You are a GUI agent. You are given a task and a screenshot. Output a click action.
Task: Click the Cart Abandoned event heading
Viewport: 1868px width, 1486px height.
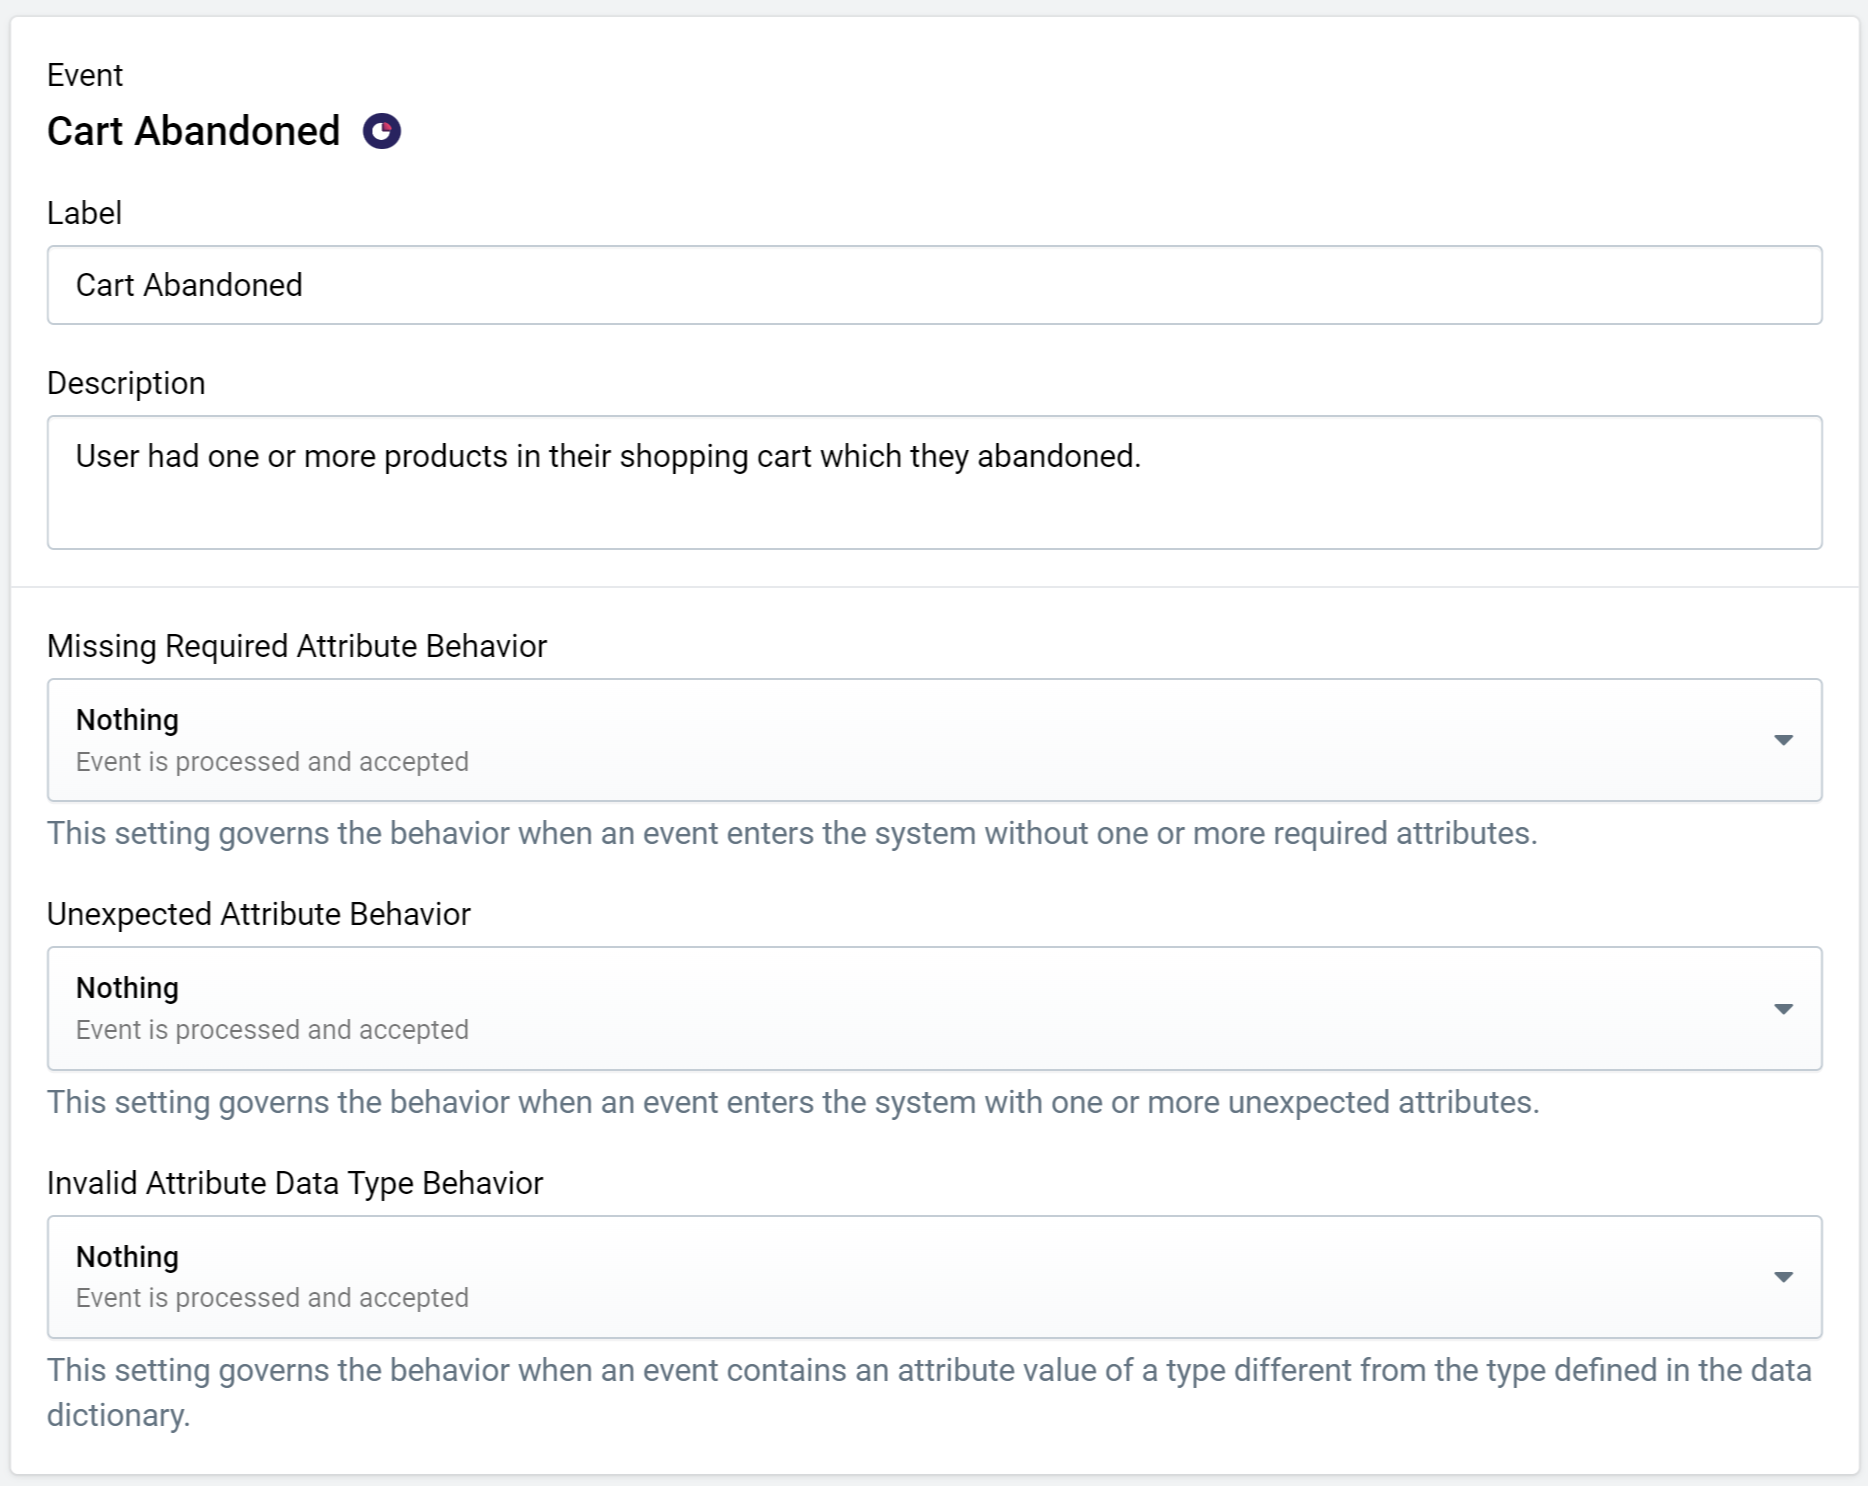point(194,131)
